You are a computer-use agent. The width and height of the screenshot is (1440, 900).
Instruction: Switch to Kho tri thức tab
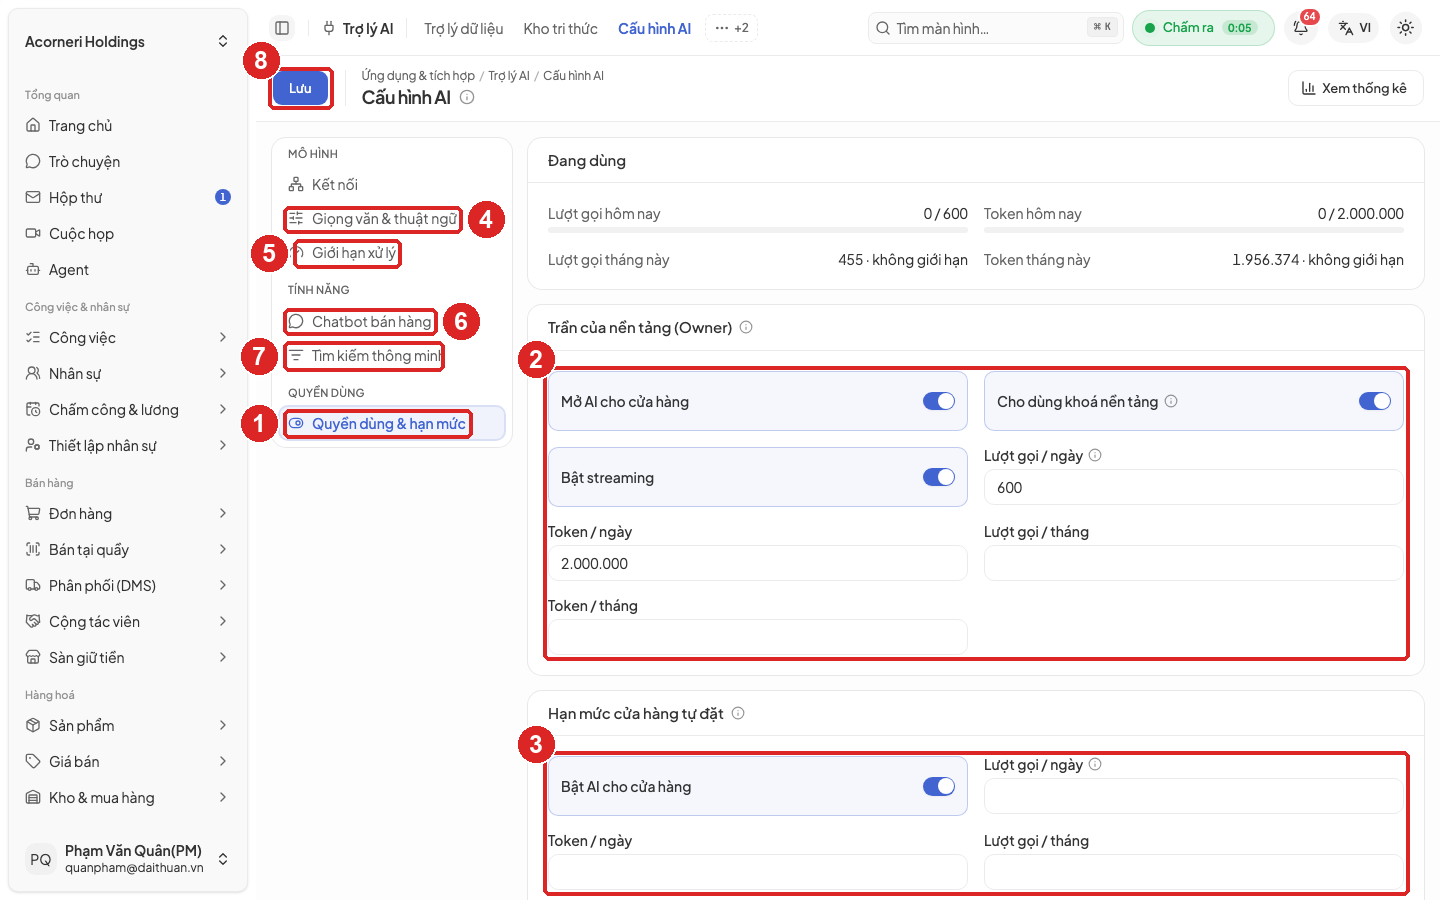tap(560, 28)
